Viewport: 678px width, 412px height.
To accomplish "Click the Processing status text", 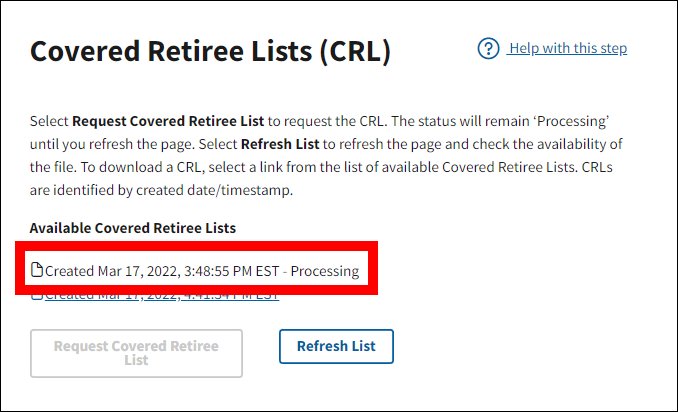I will click(x=325, y=271).
